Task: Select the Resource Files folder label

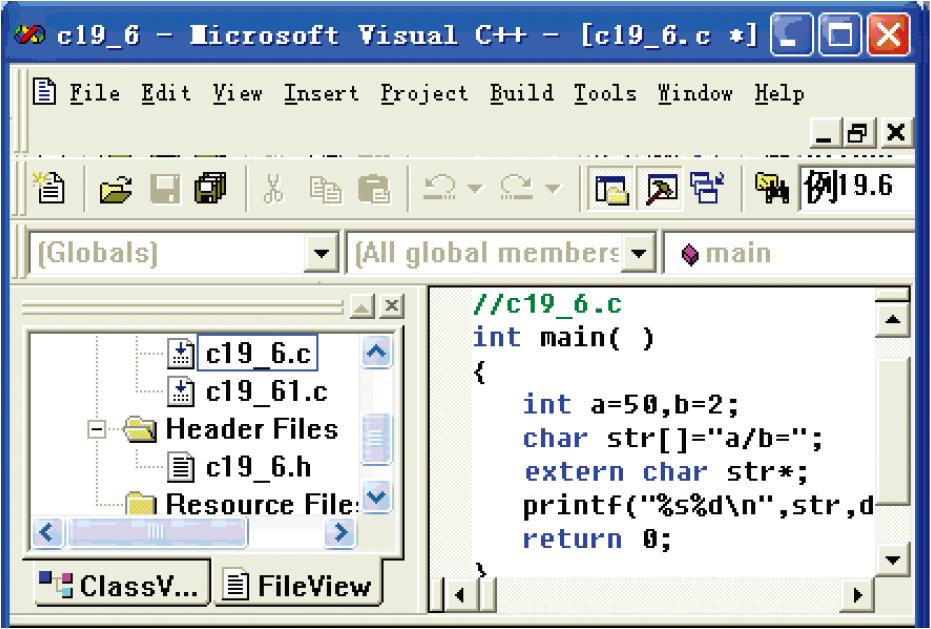Action: 261,504
